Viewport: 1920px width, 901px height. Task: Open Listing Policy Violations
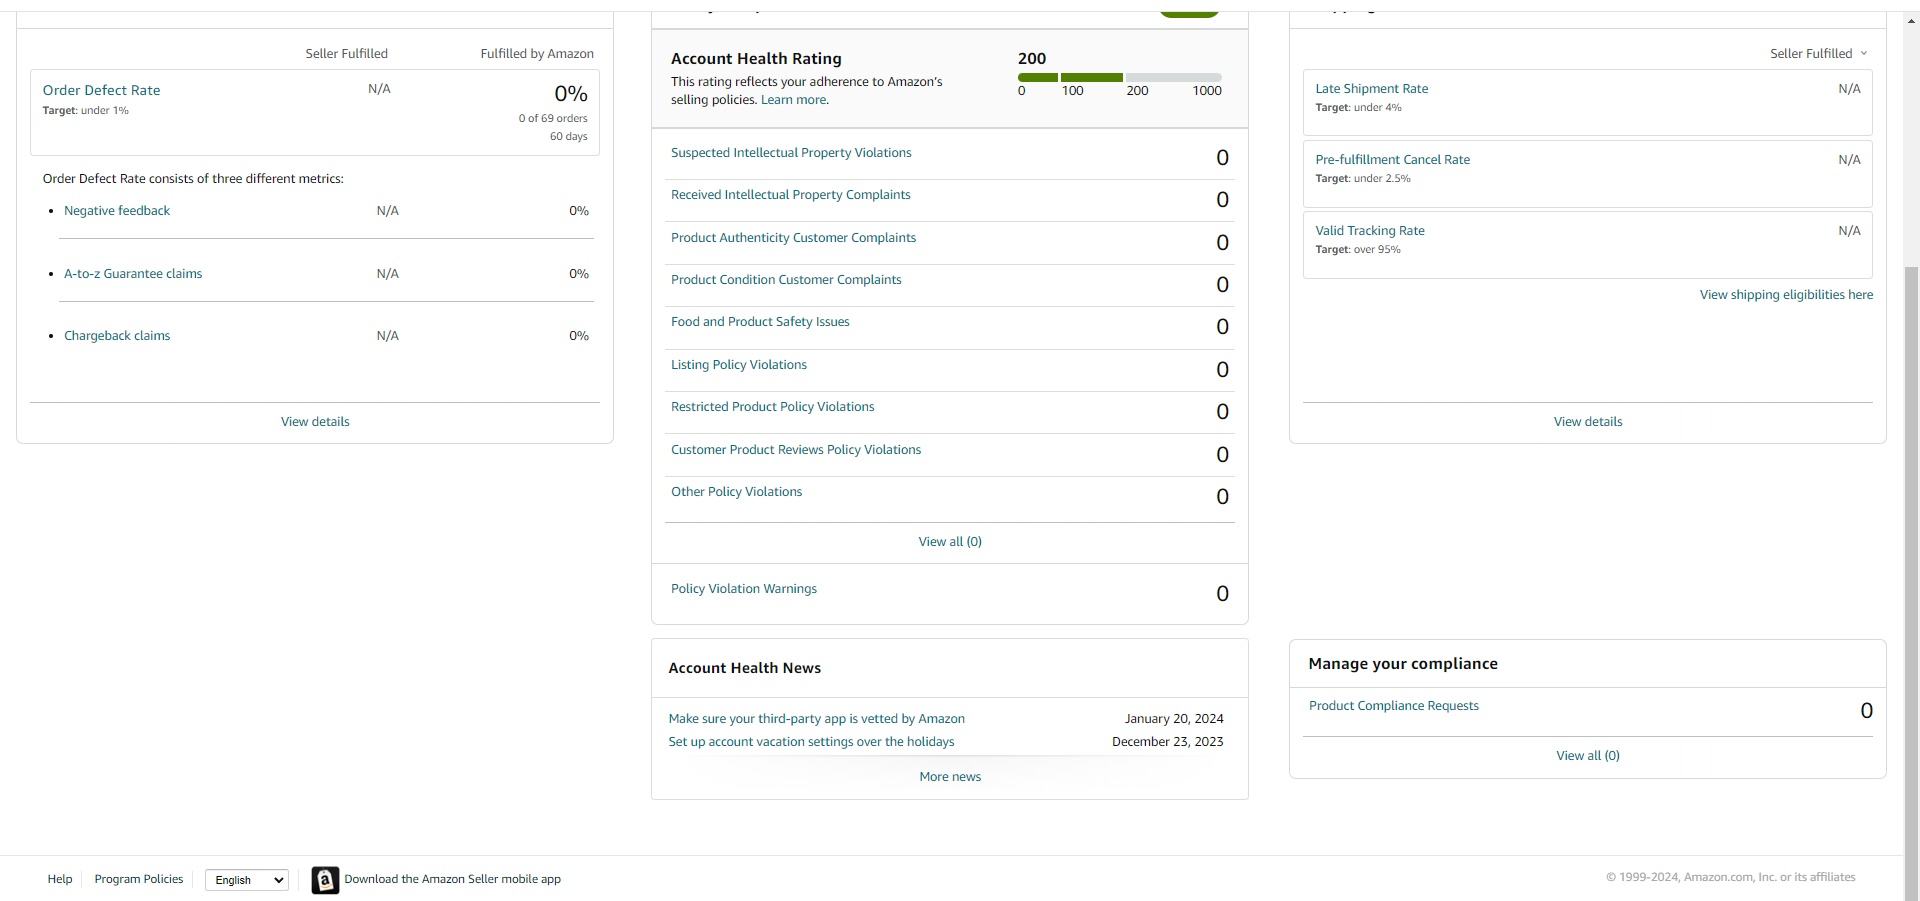[x=739, y=365]
